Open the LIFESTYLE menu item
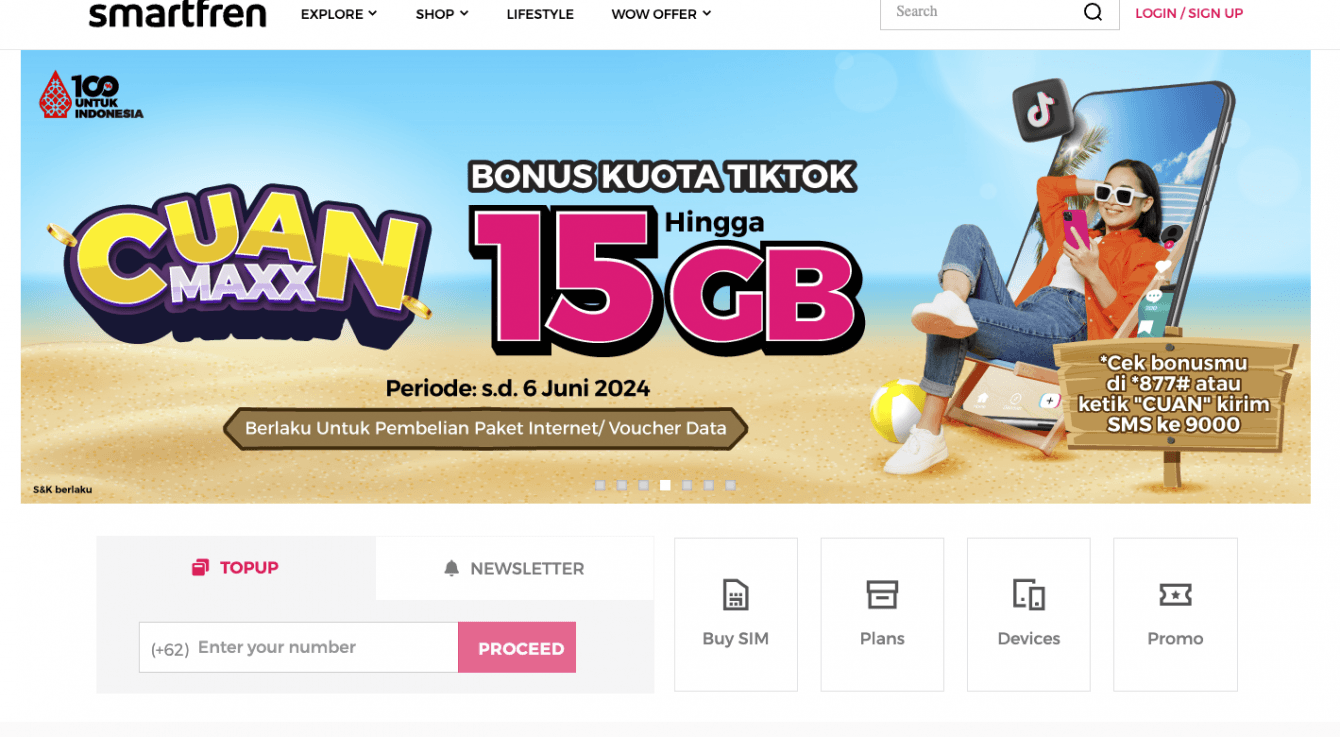 (540, 14)
